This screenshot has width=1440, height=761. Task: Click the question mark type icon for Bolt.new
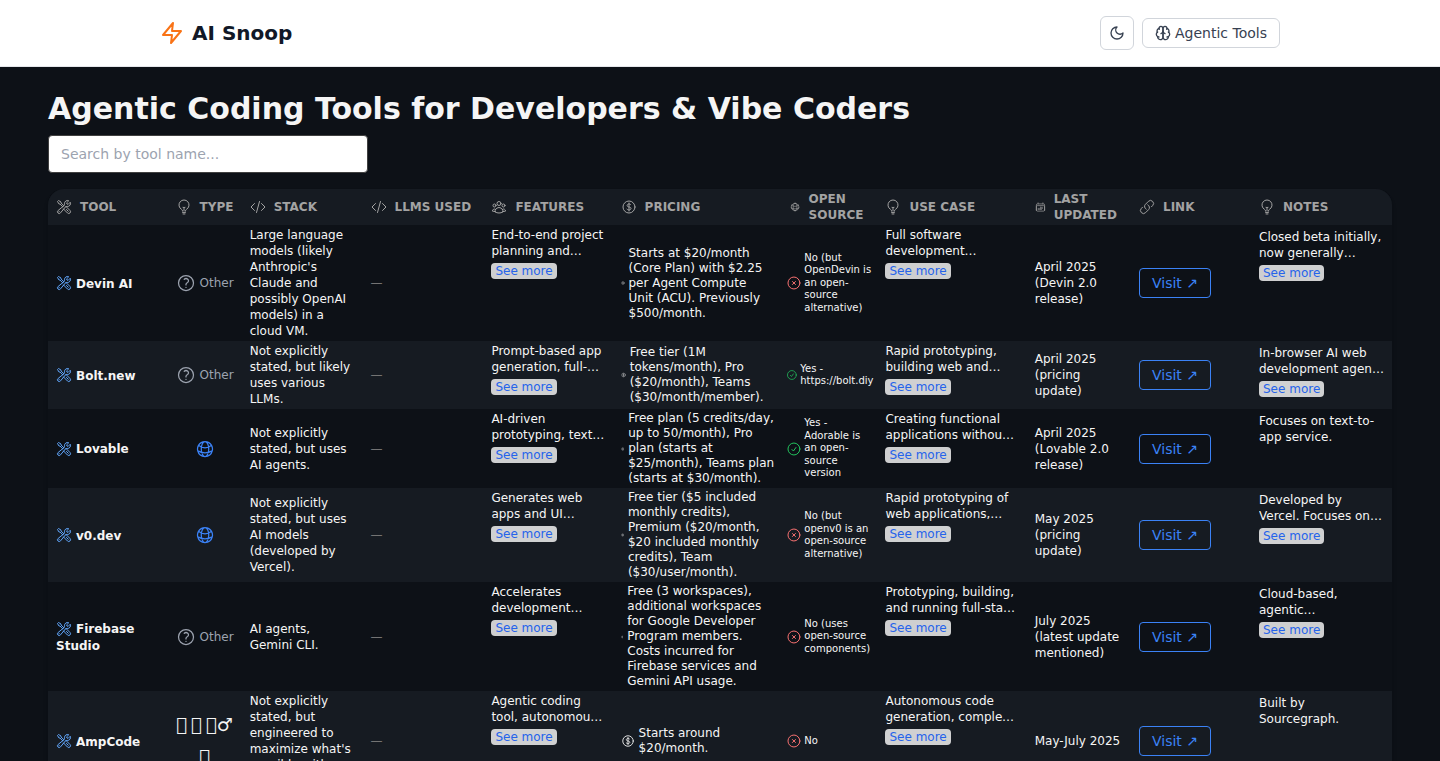186,375
